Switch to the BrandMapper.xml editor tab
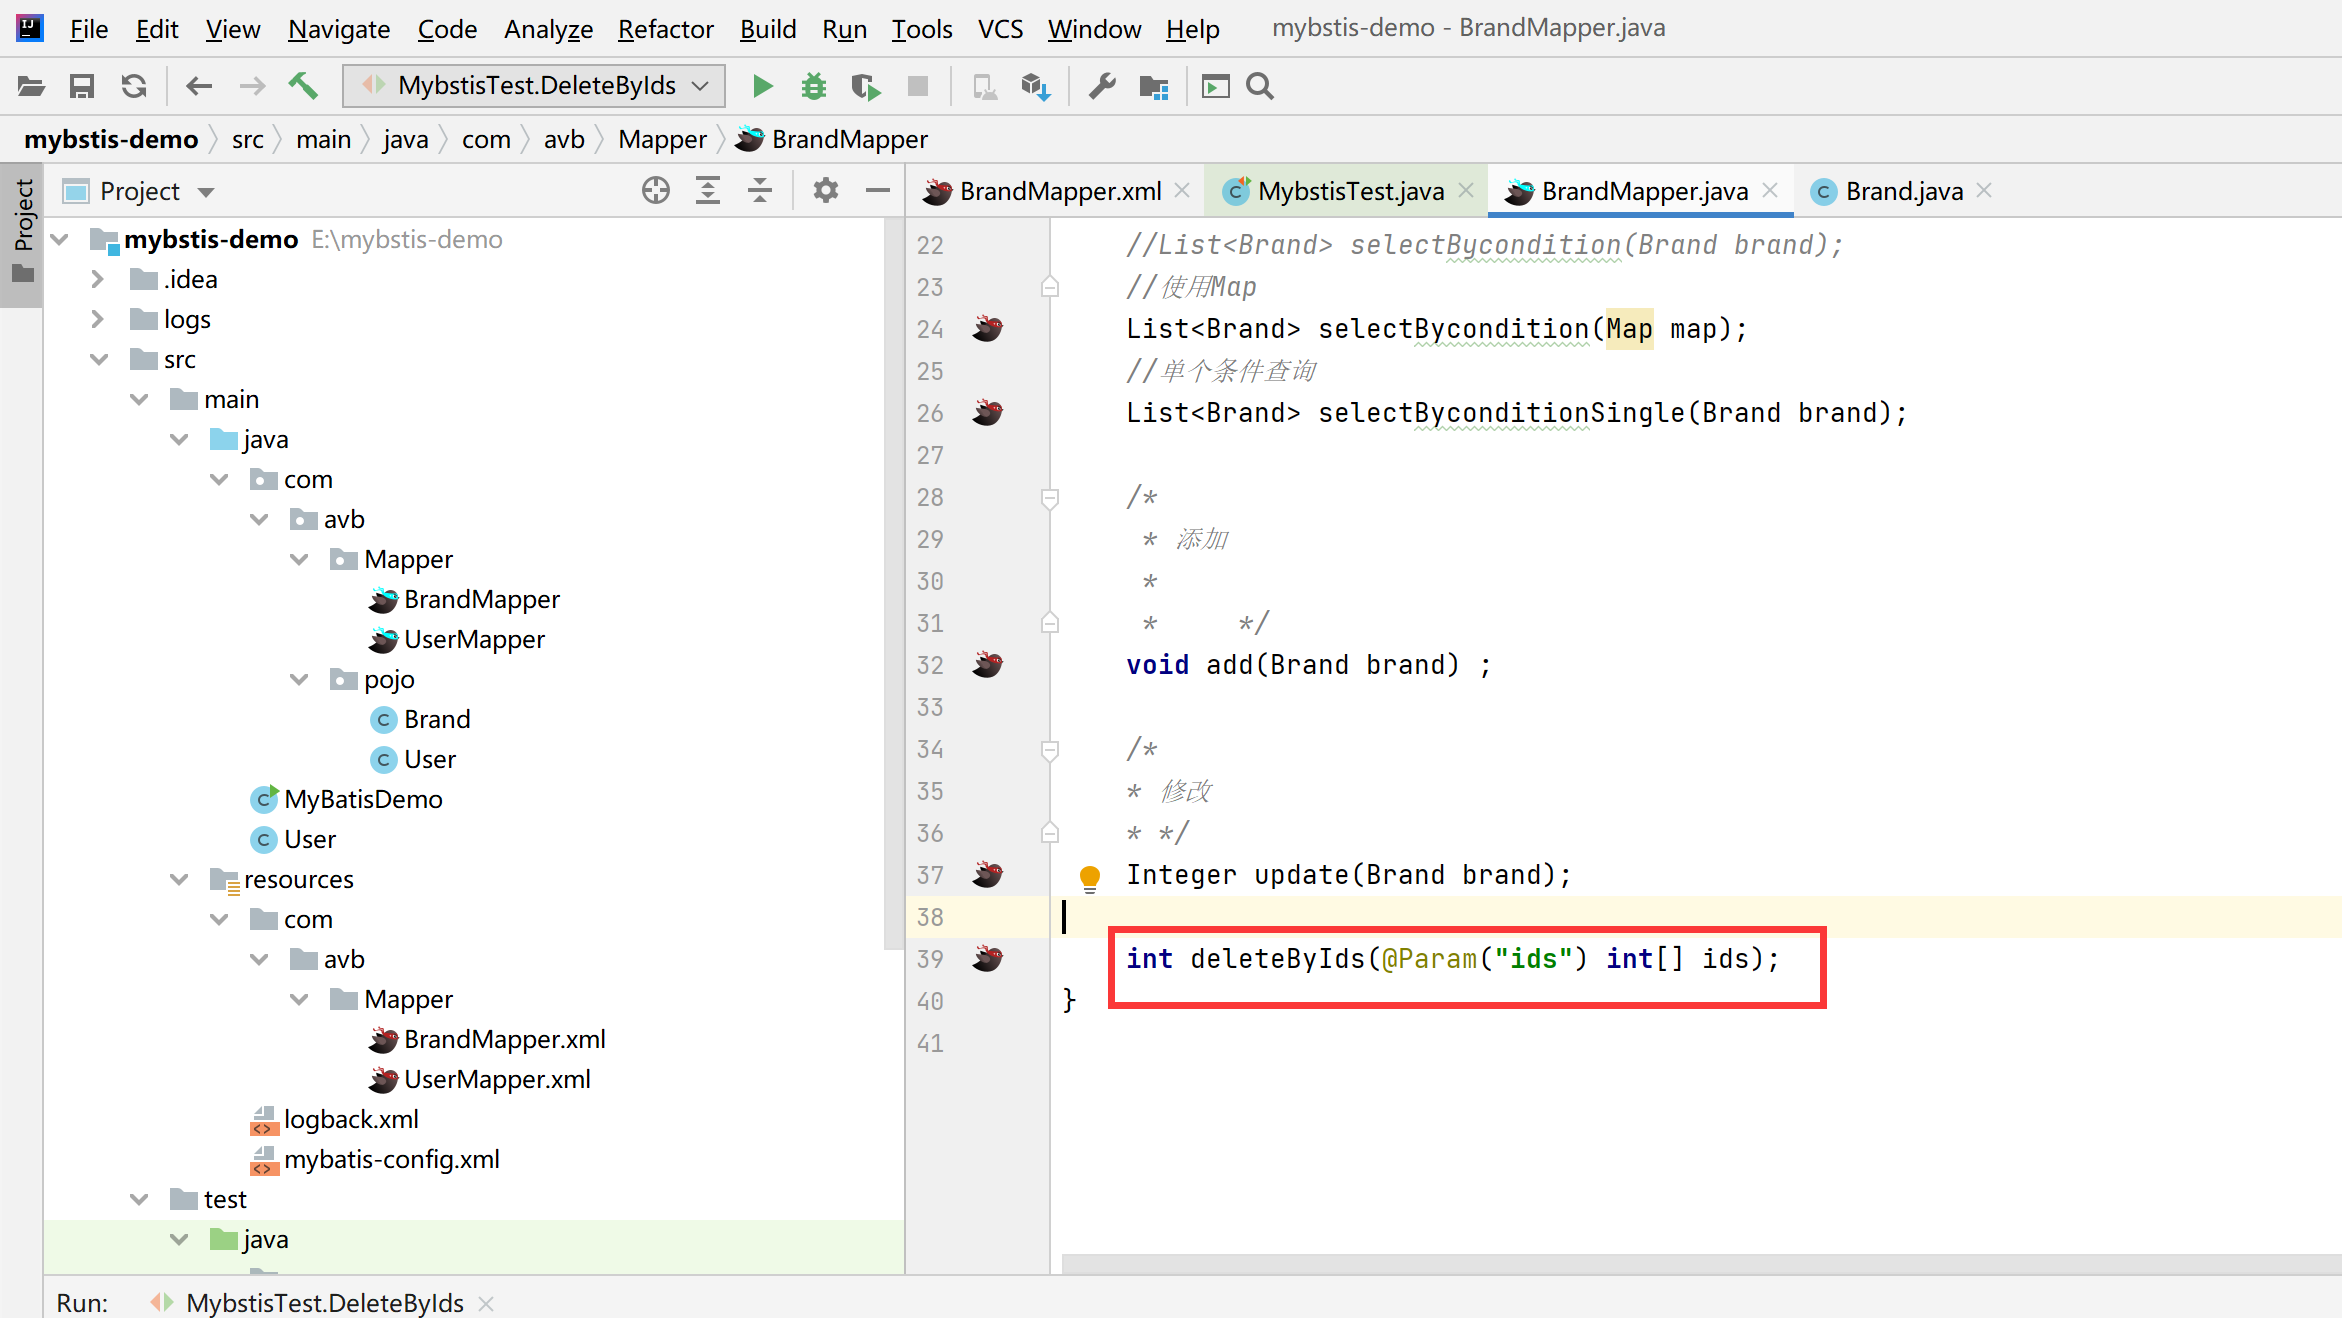Image resolution: width=2342 pixels, height=1318 pixels. pyautogui.click(x=1058, y=191)
